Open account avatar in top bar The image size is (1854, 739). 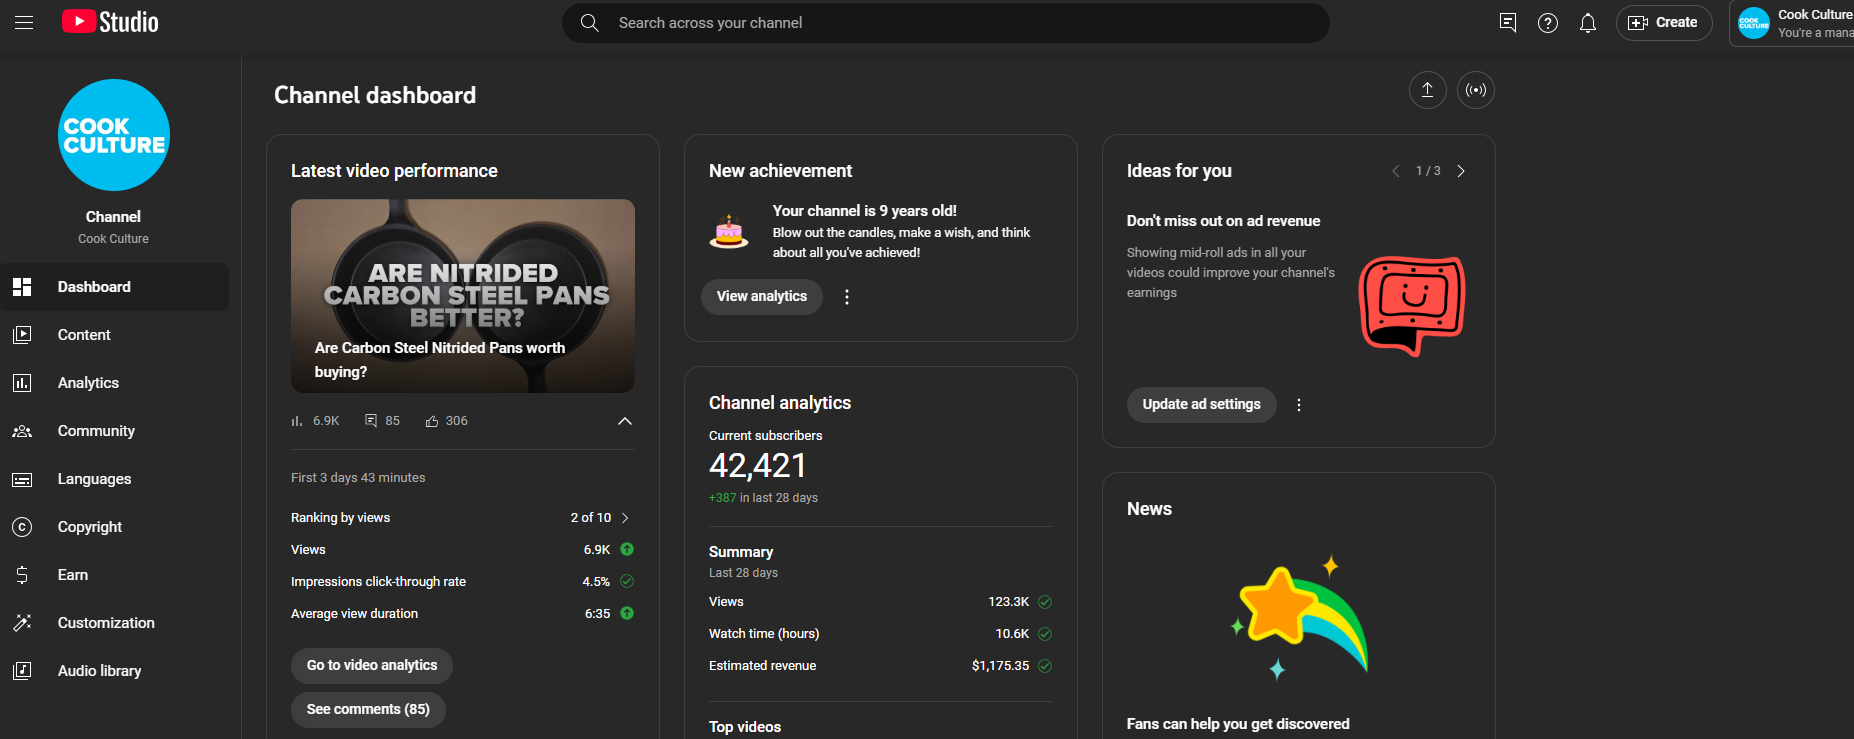(x=1754, y=23)
